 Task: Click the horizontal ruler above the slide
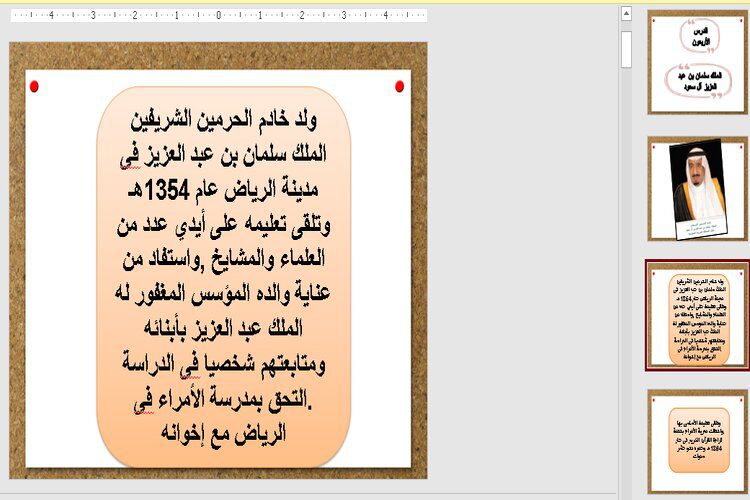pos(219,15)
